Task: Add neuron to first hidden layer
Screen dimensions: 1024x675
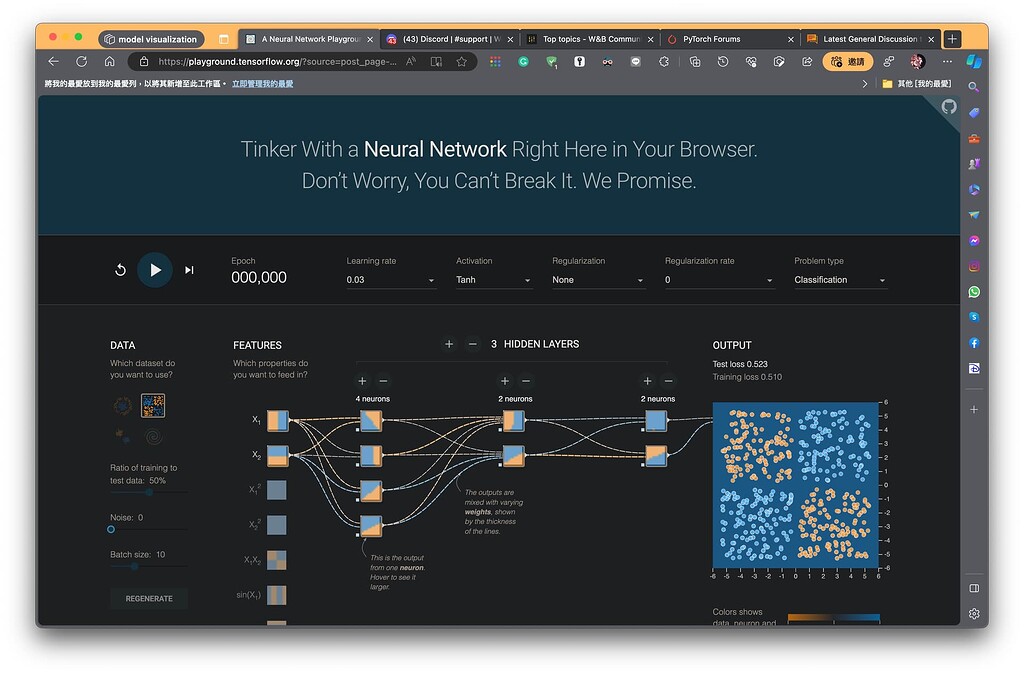Action: (362, 381)
